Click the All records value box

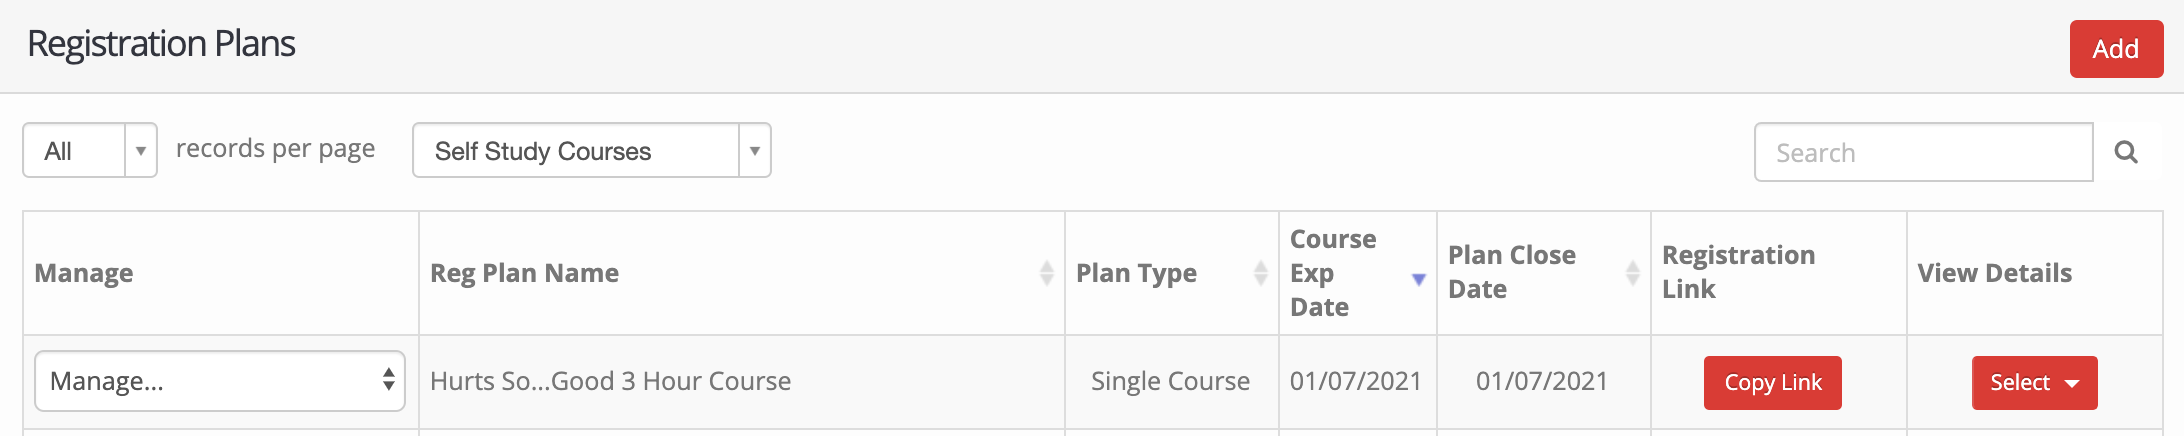click(75, 151)
